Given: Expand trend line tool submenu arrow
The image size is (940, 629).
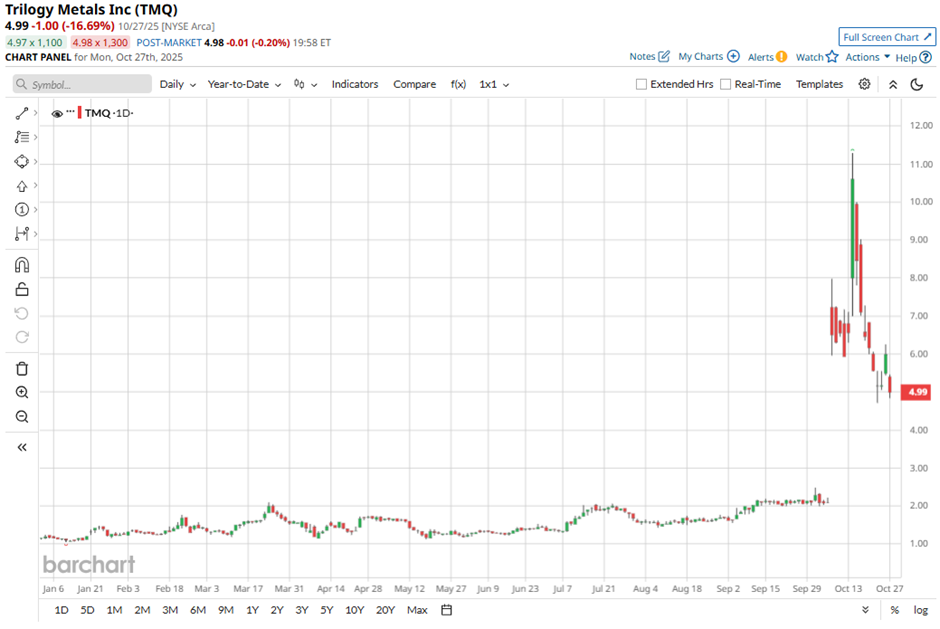Looking at the screenshot, I should tap(35, 113).
